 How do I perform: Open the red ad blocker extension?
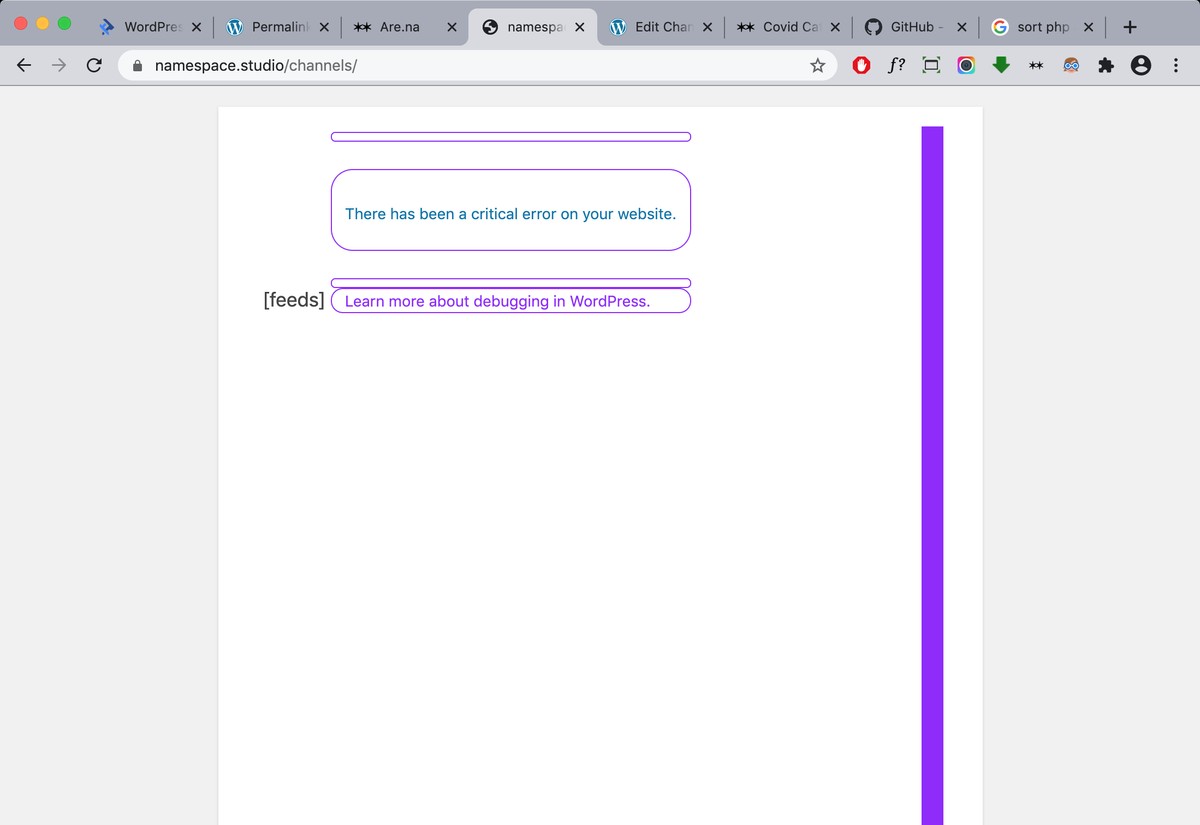point(861,66)
